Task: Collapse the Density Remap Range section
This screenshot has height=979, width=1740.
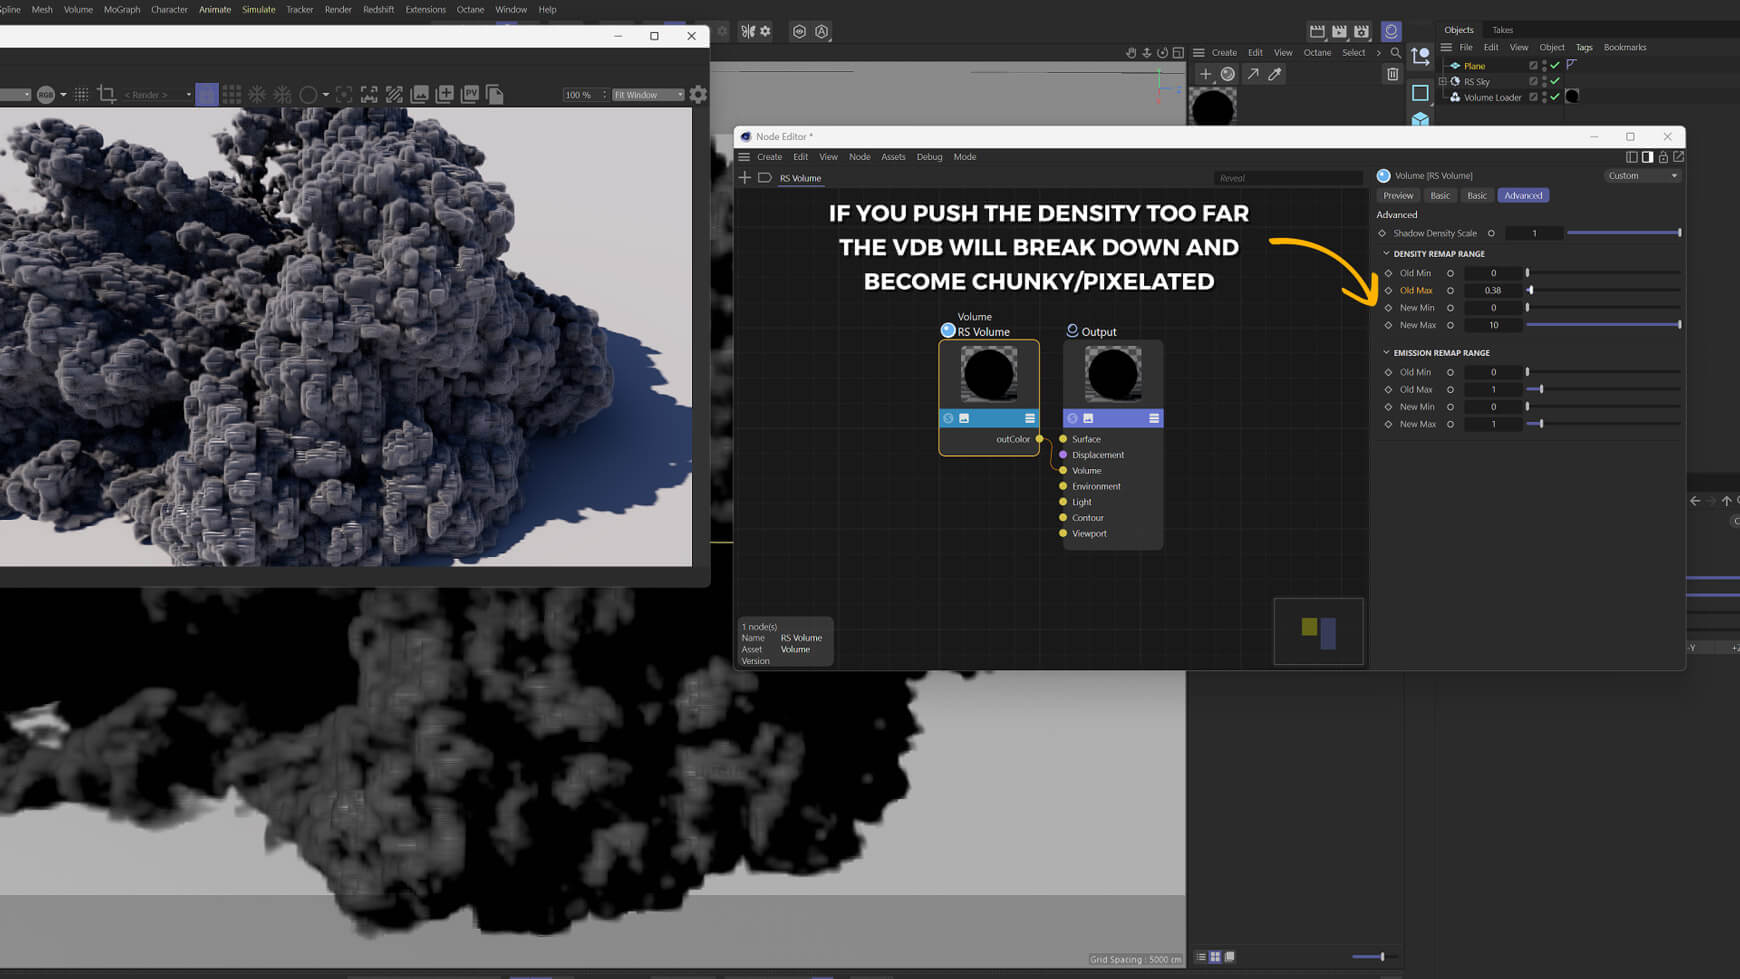Action: 1386,253
